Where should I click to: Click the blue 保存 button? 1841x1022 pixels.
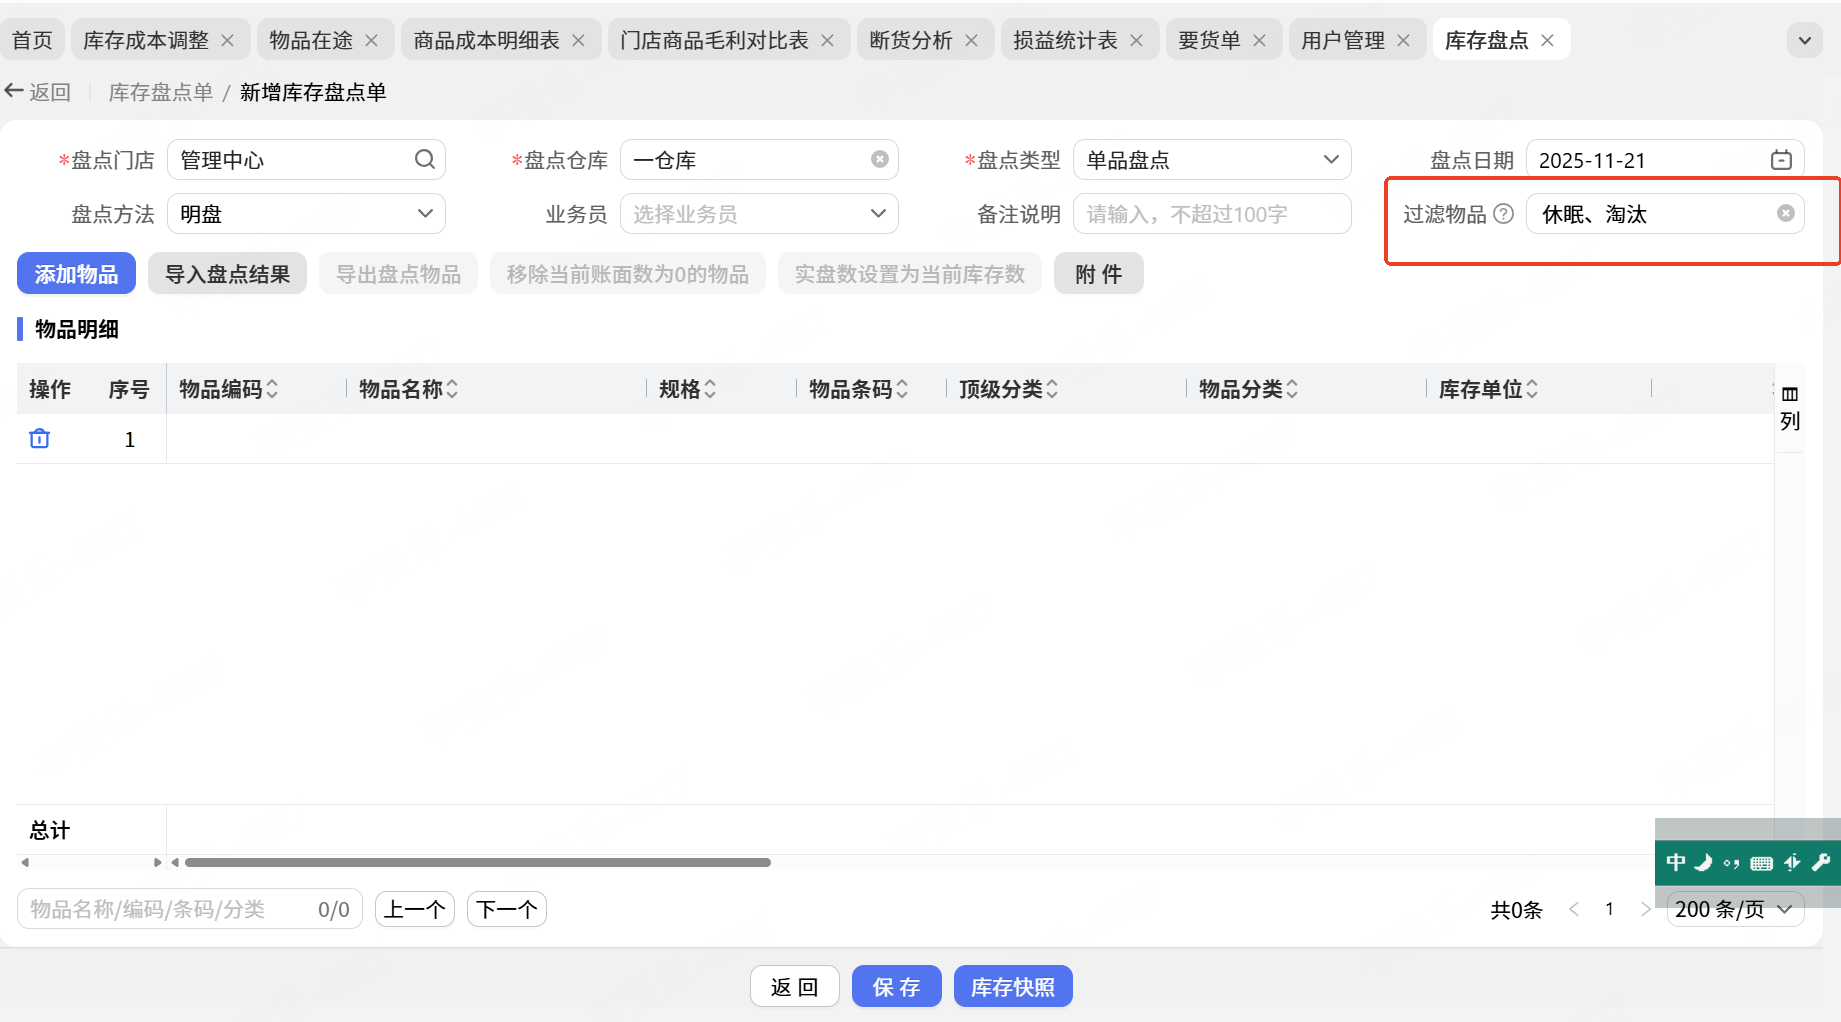click(897, 987)
